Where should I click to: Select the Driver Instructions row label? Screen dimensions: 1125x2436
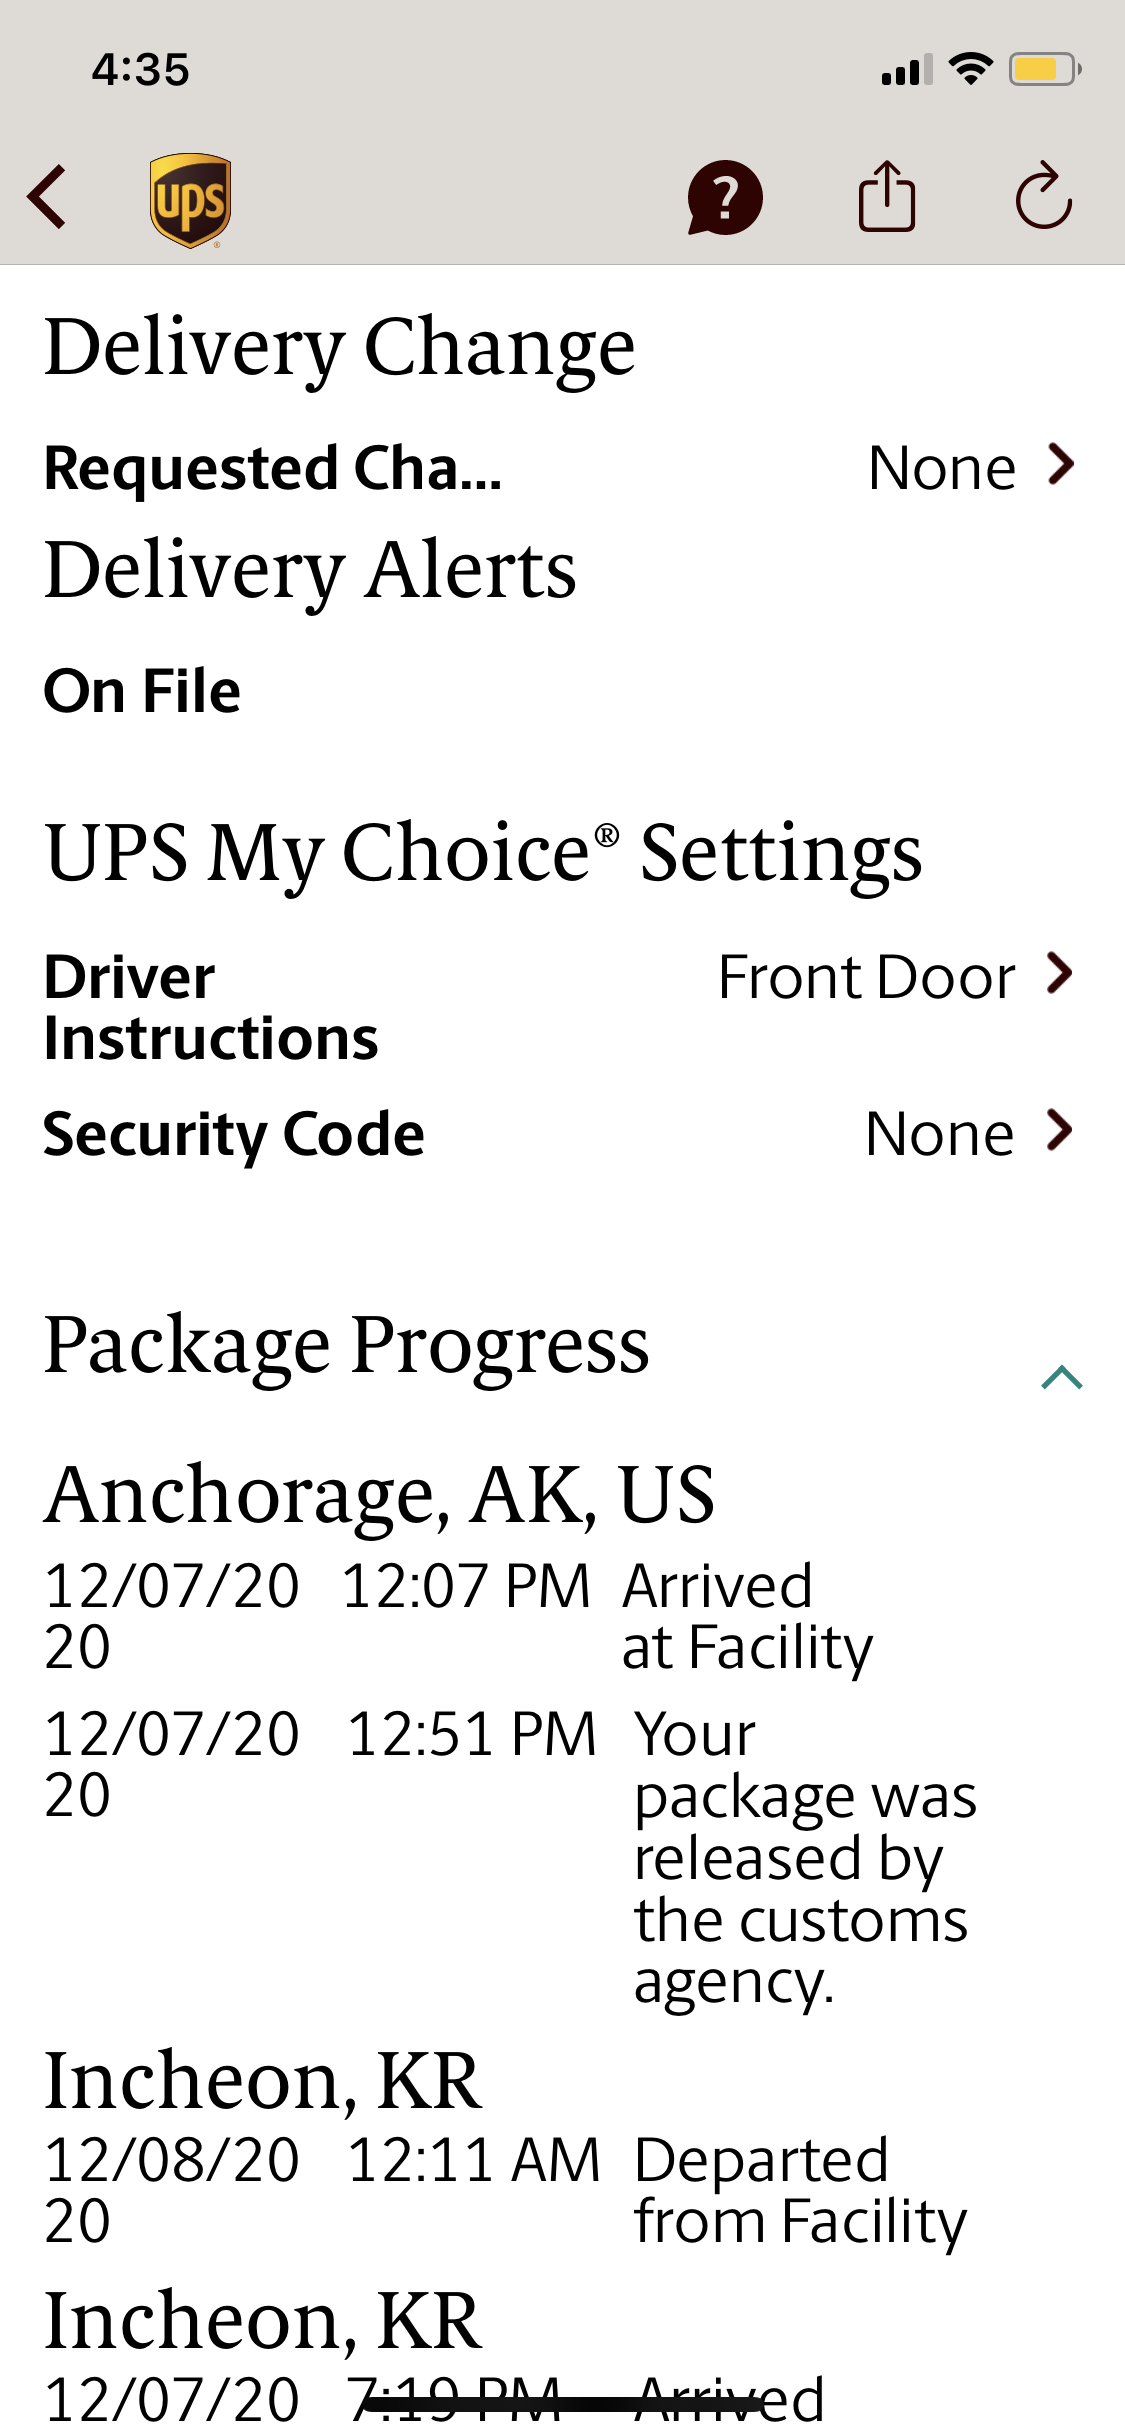click(x=211, y=1007)
